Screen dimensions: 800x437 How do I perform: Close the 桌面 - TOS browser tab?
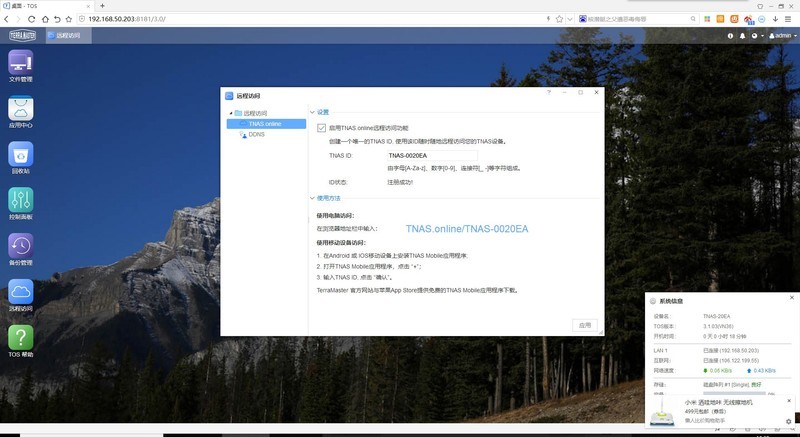pyautogui.click(x=88, y=6)
